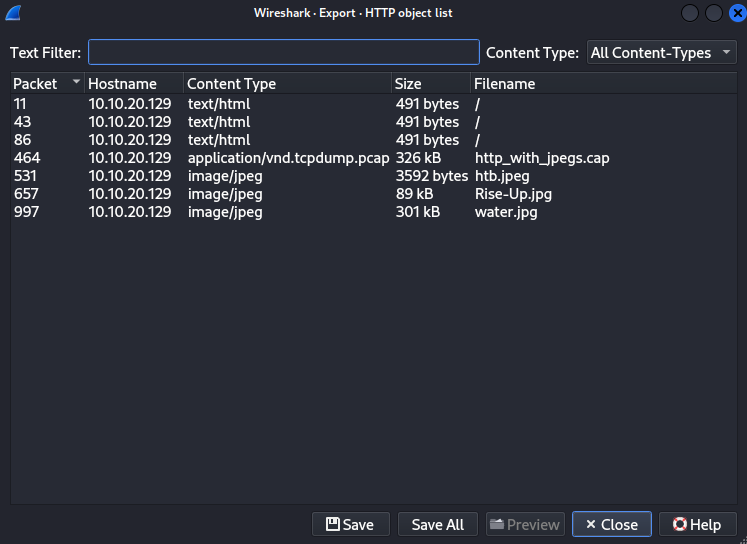The height and width of the screenshot is (544, 747).
Task: Click the 89 kB size cell
Action: 414,194
